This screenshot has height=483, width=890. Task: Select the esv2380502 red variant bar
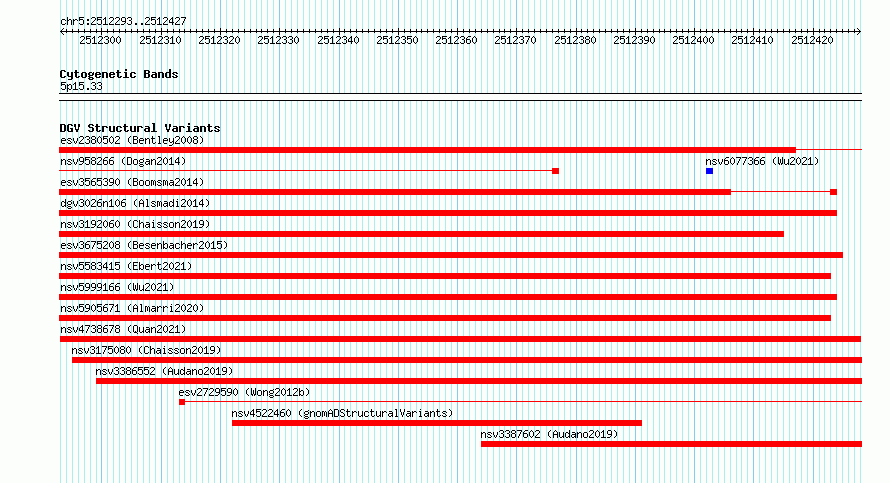(x=427, y=150)
